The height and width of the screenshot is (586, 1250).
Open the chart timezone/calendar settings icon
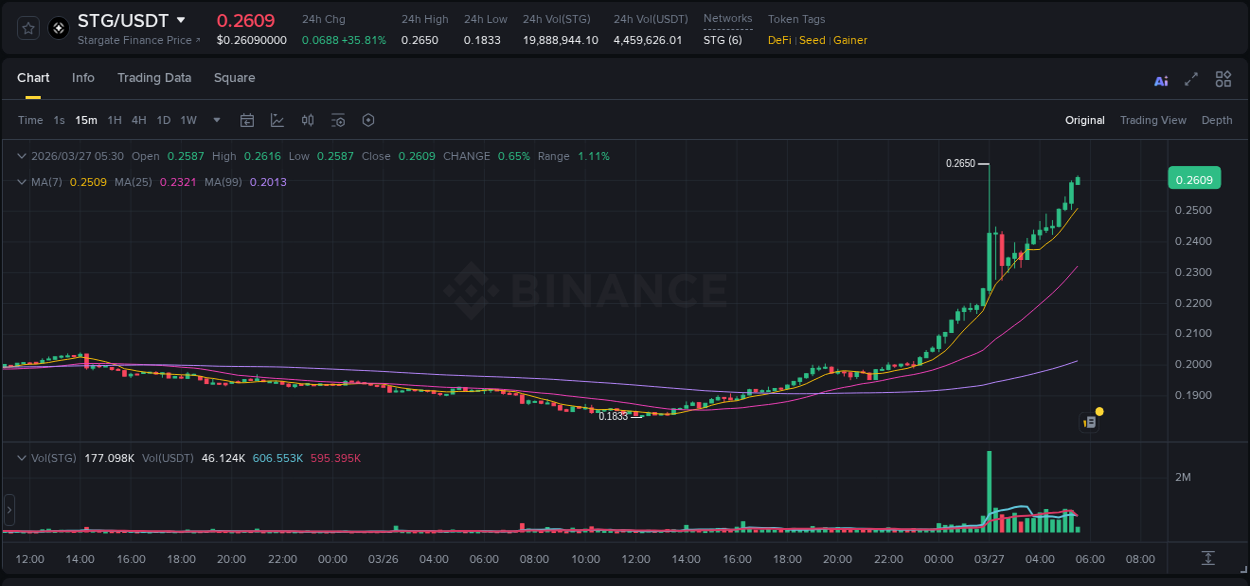pyautogui.click(x=247, y=120)
